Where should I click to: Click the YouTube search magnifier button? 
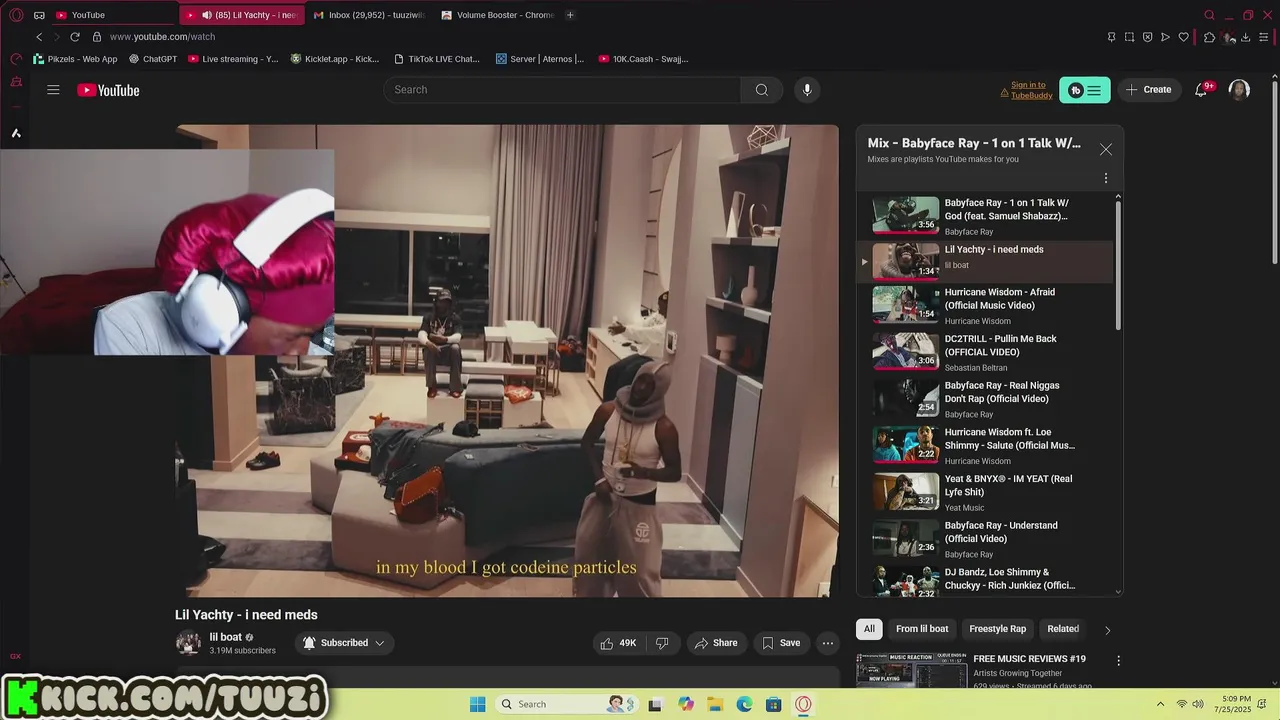pyautogui.click(x=762, y=90)
